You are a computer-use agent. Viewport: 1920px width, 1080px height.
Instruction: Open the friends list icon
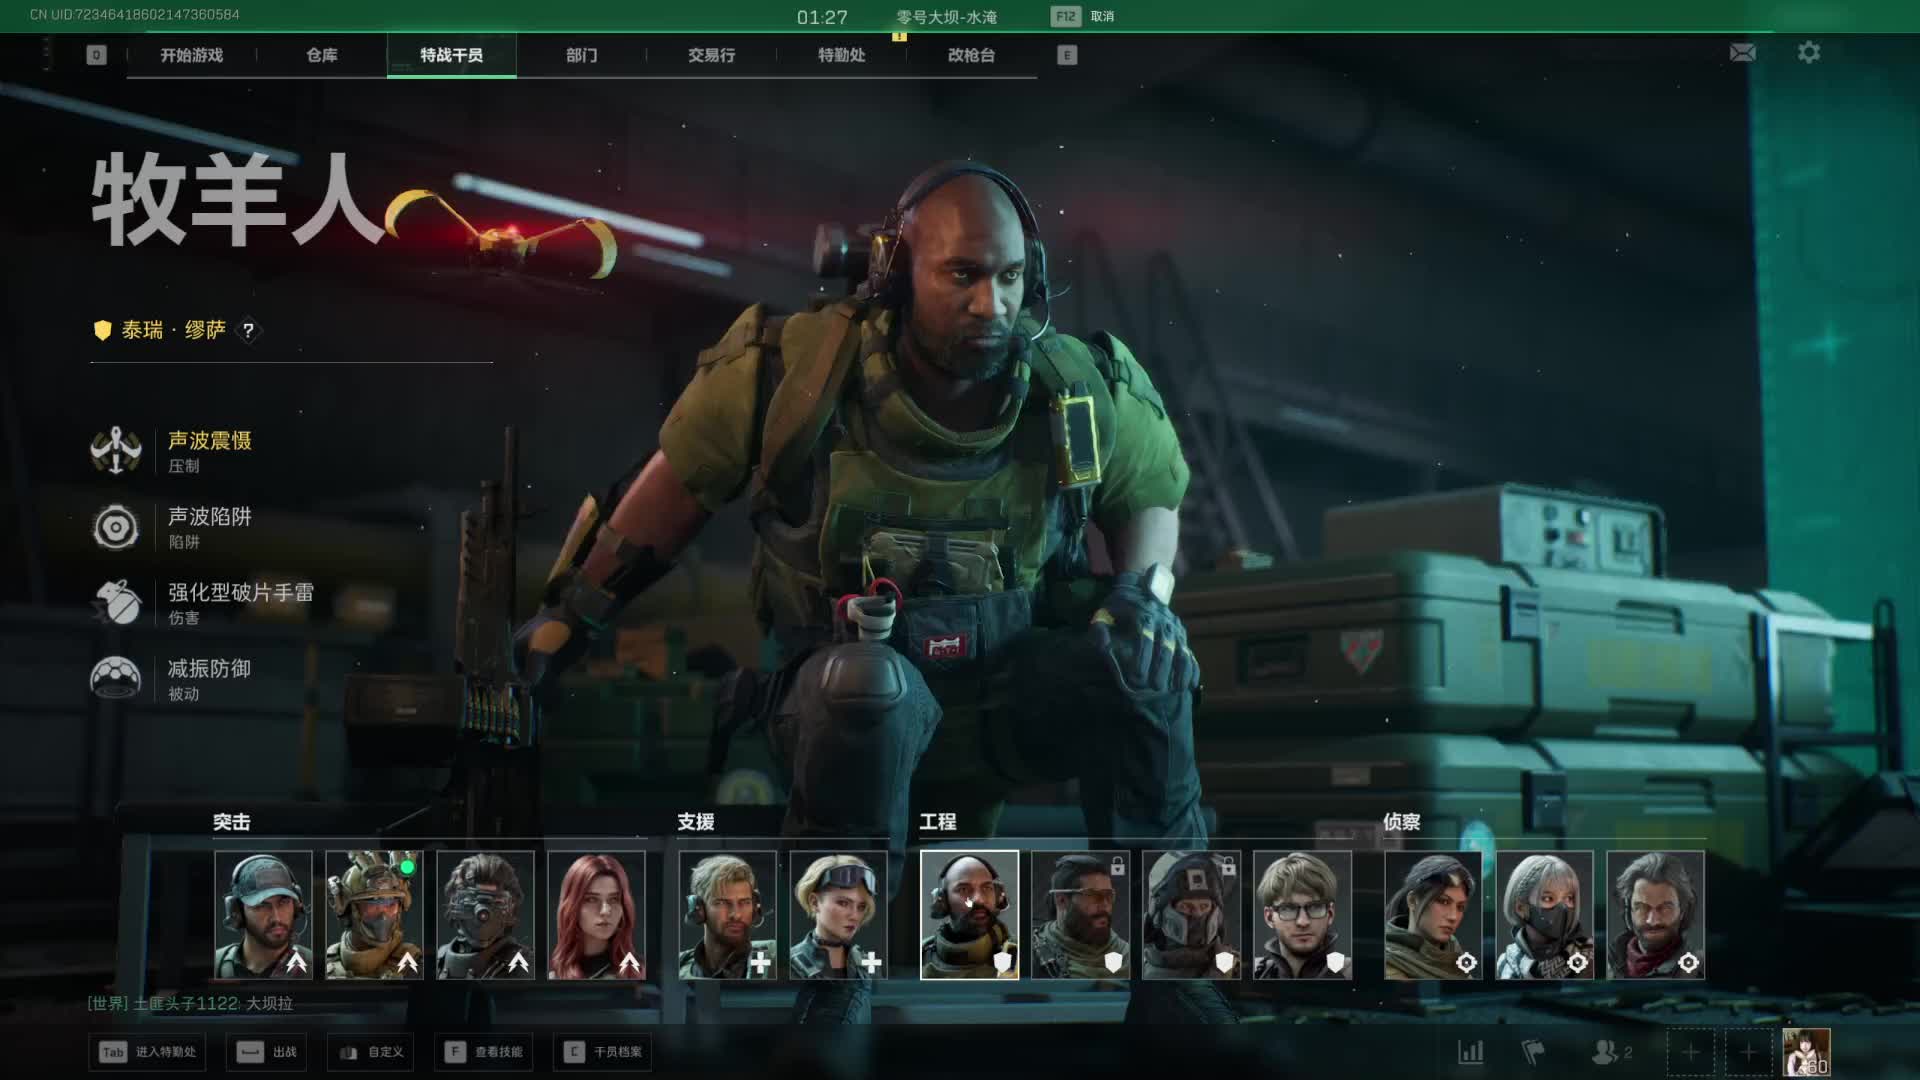[x=1605, y=1052]
